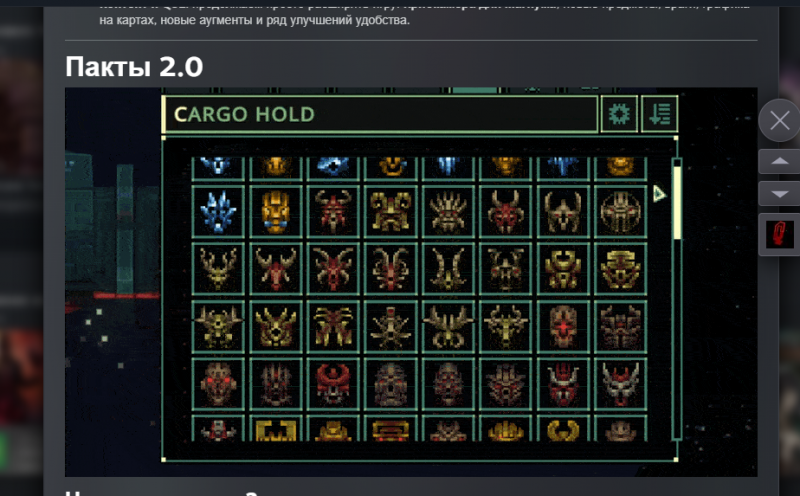
Task: Click the Cargo Hold title bar
Action: tap(380, 114)
